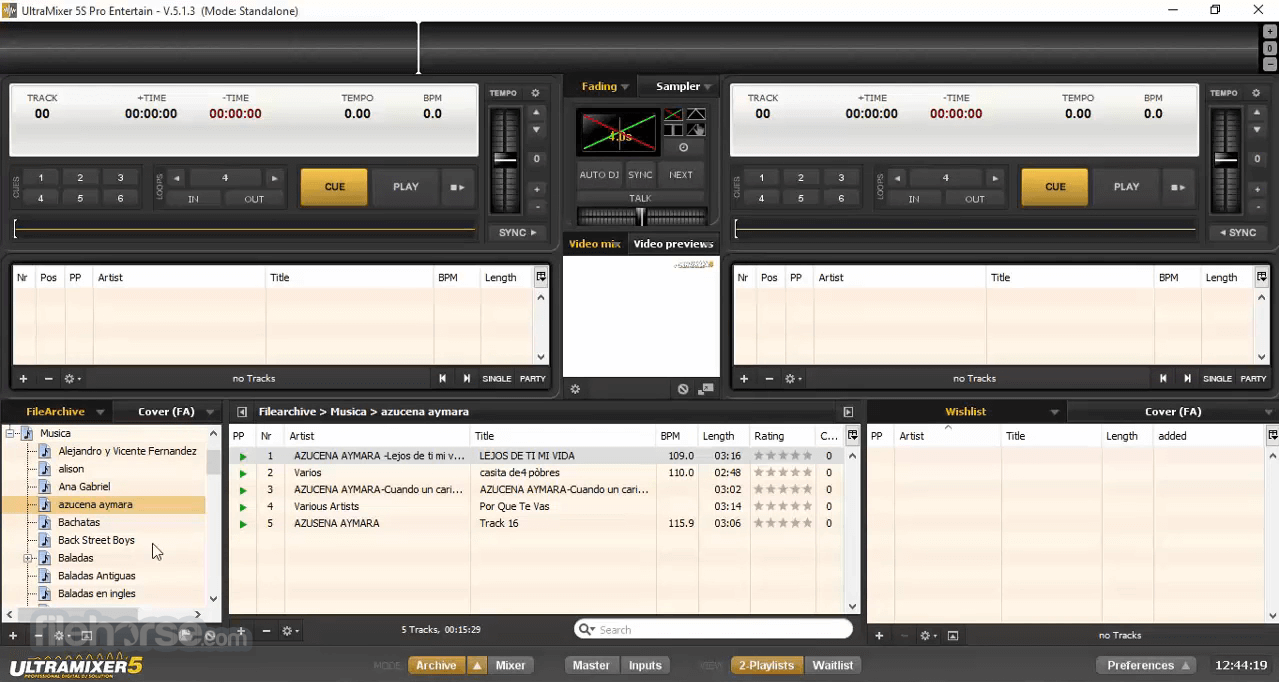Click the remove icon below file archive track list
This screenshot has height=682, width=1279.
pos(266,631)
